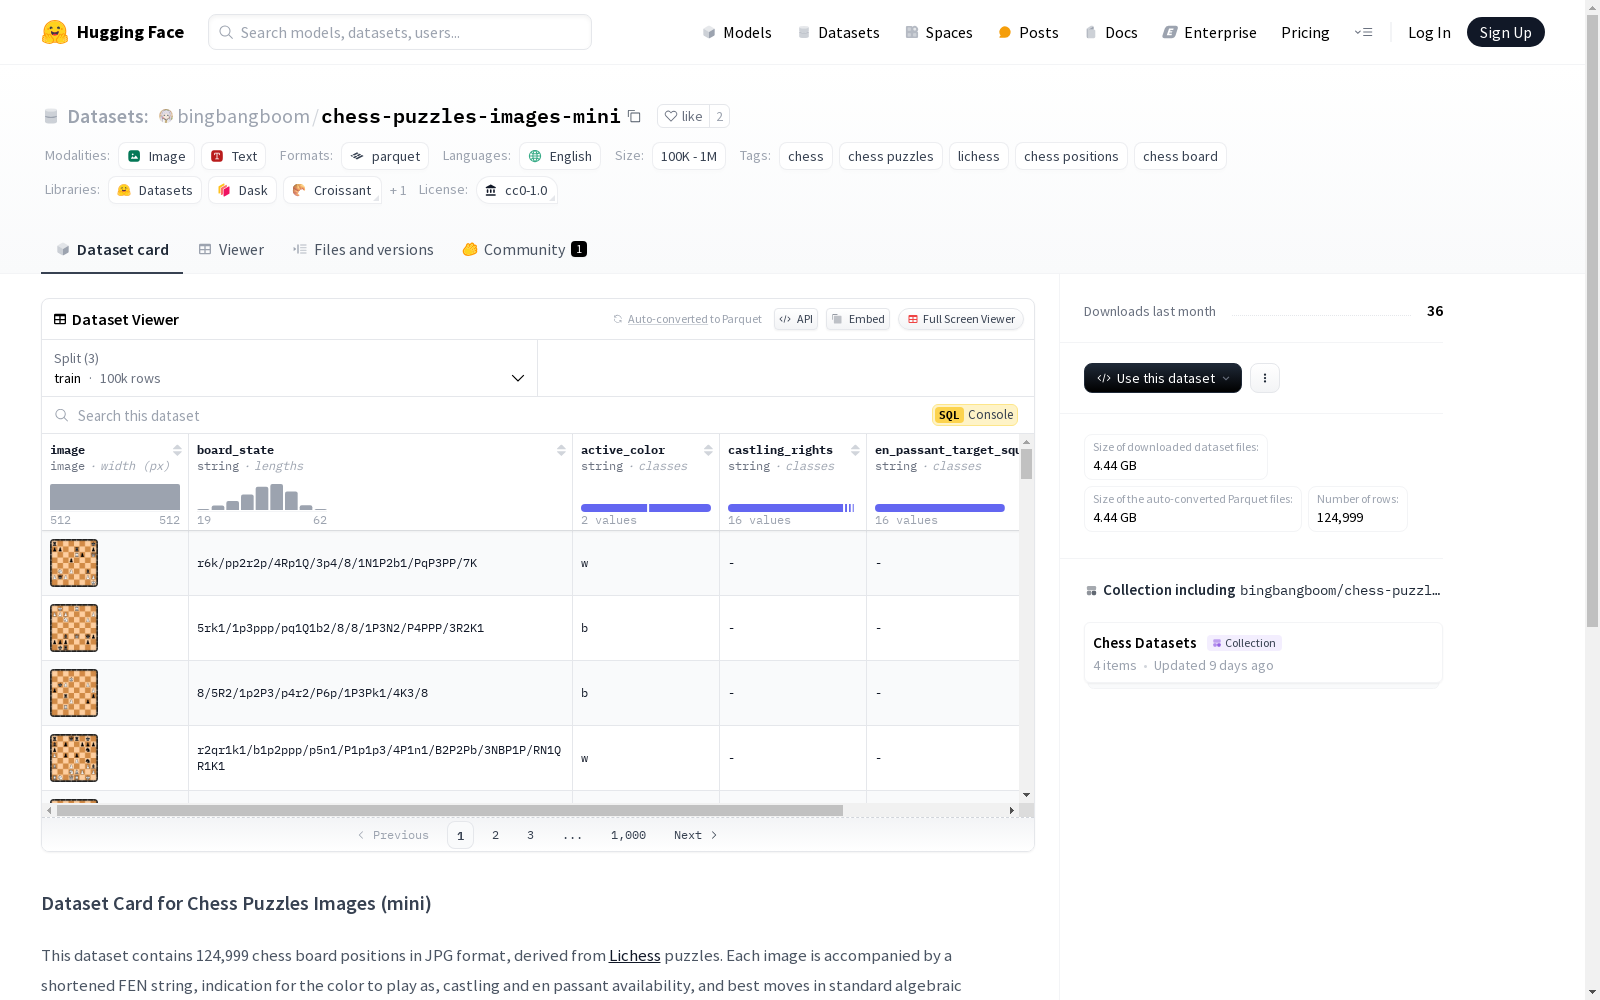Open the SQL Console
Viewport: 1600px width, 1000px height.
[975, 415]
